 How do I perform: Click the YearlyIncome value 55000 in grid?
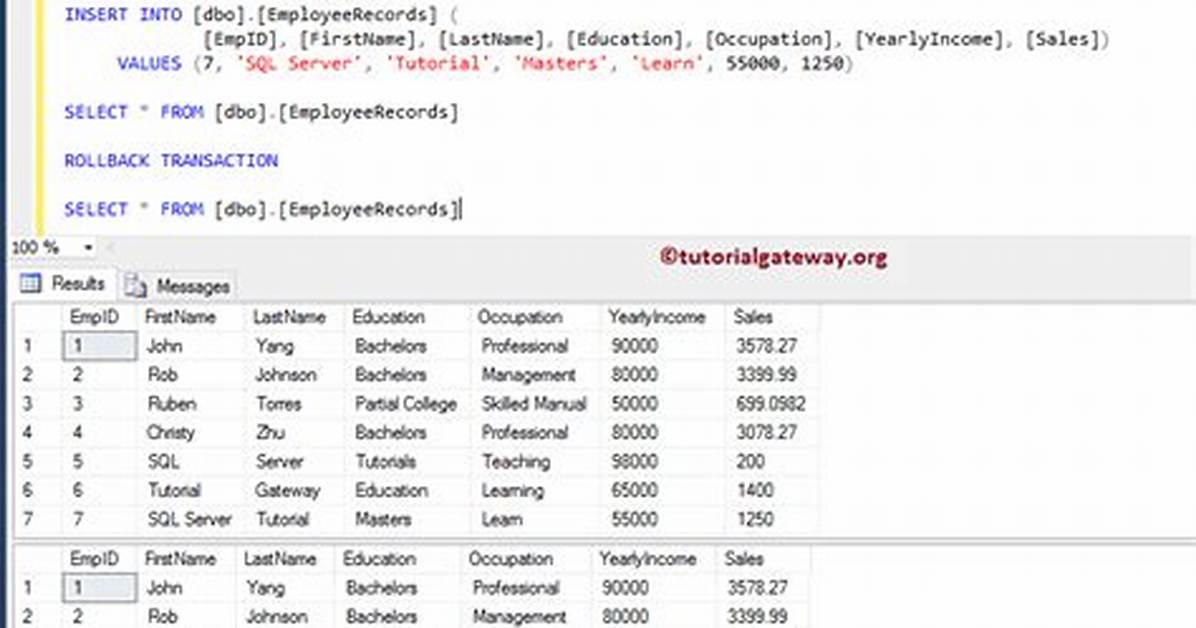pos(635,520)
